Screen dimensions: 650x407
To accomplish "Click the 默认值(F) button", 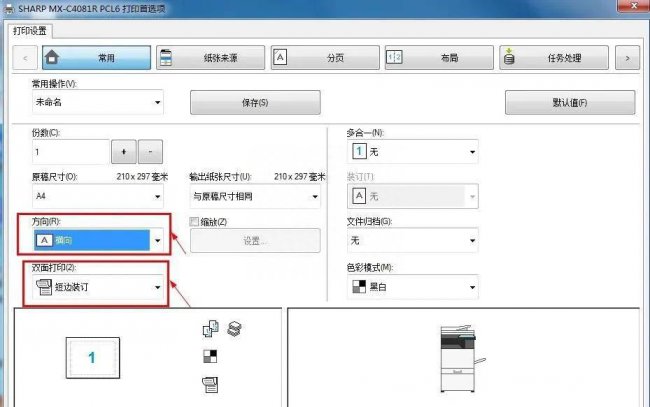I will tap(570, 102).
